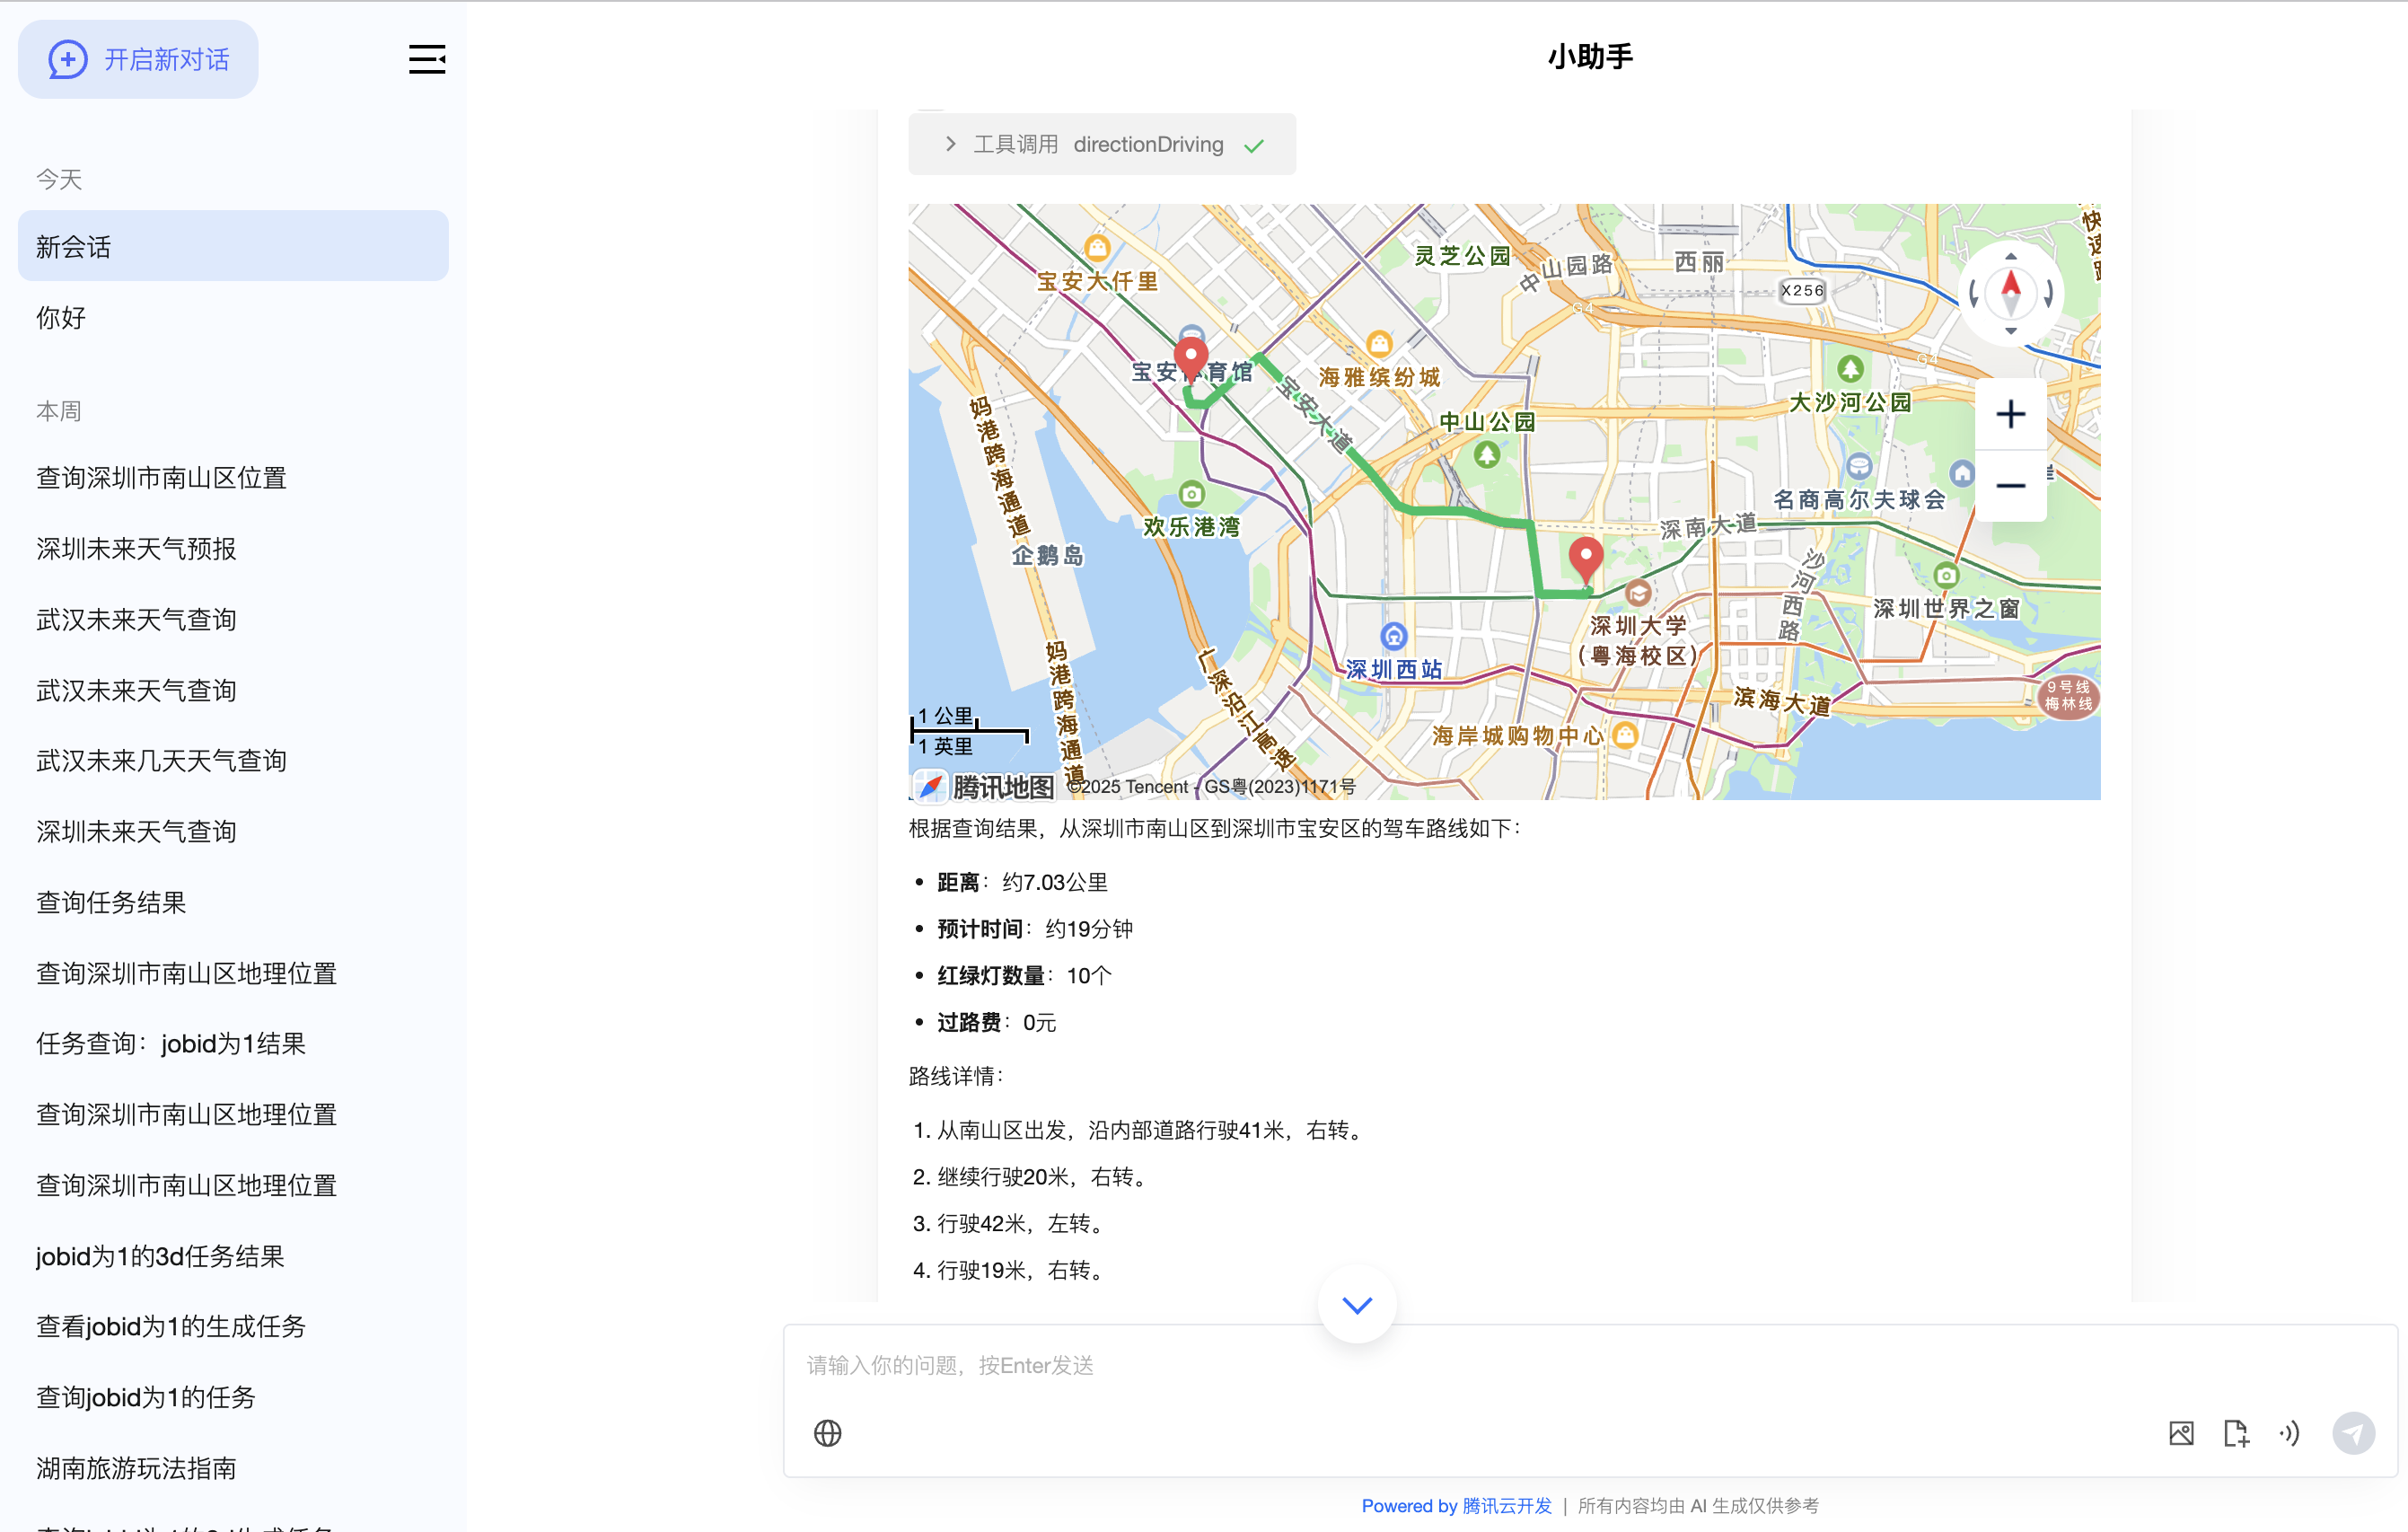The image size is (2408, 1532).
Task: Click the 距离 约7.03公里 line
Action: [x=1022, y=882]
